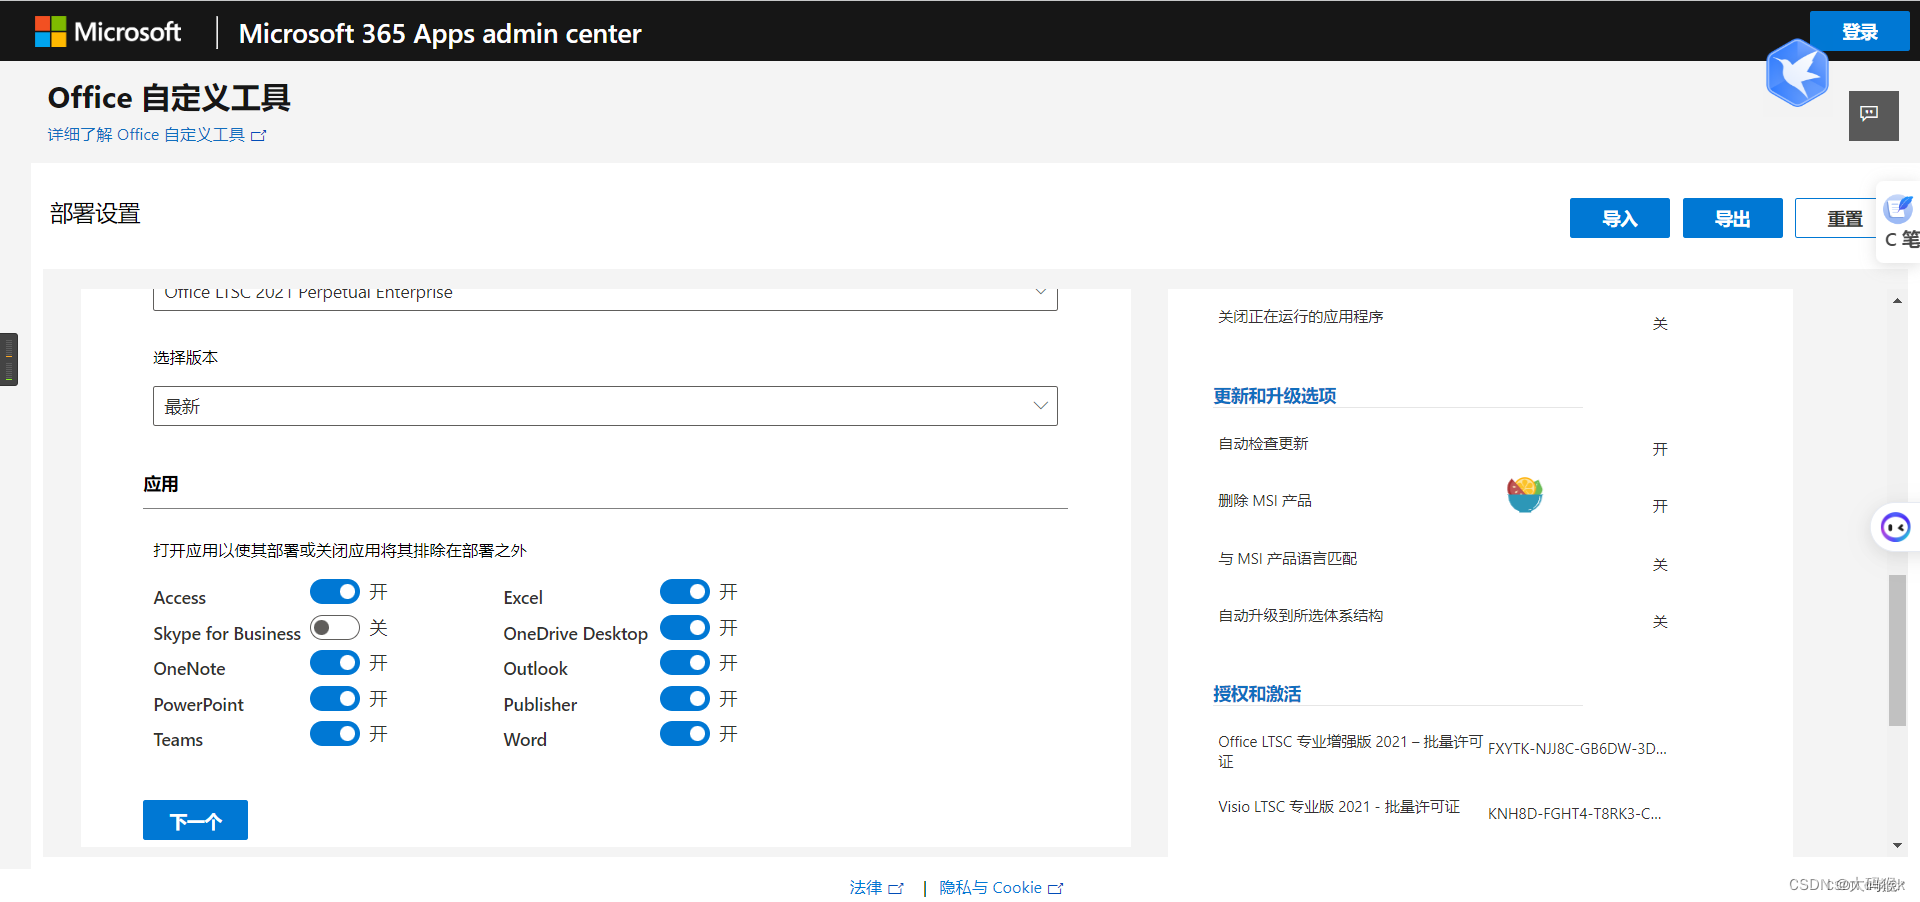Click the external-link icon beside 详细了解 Office 自定义工具
Viewport: 1920px width, 902px height.
click(259, 135)
